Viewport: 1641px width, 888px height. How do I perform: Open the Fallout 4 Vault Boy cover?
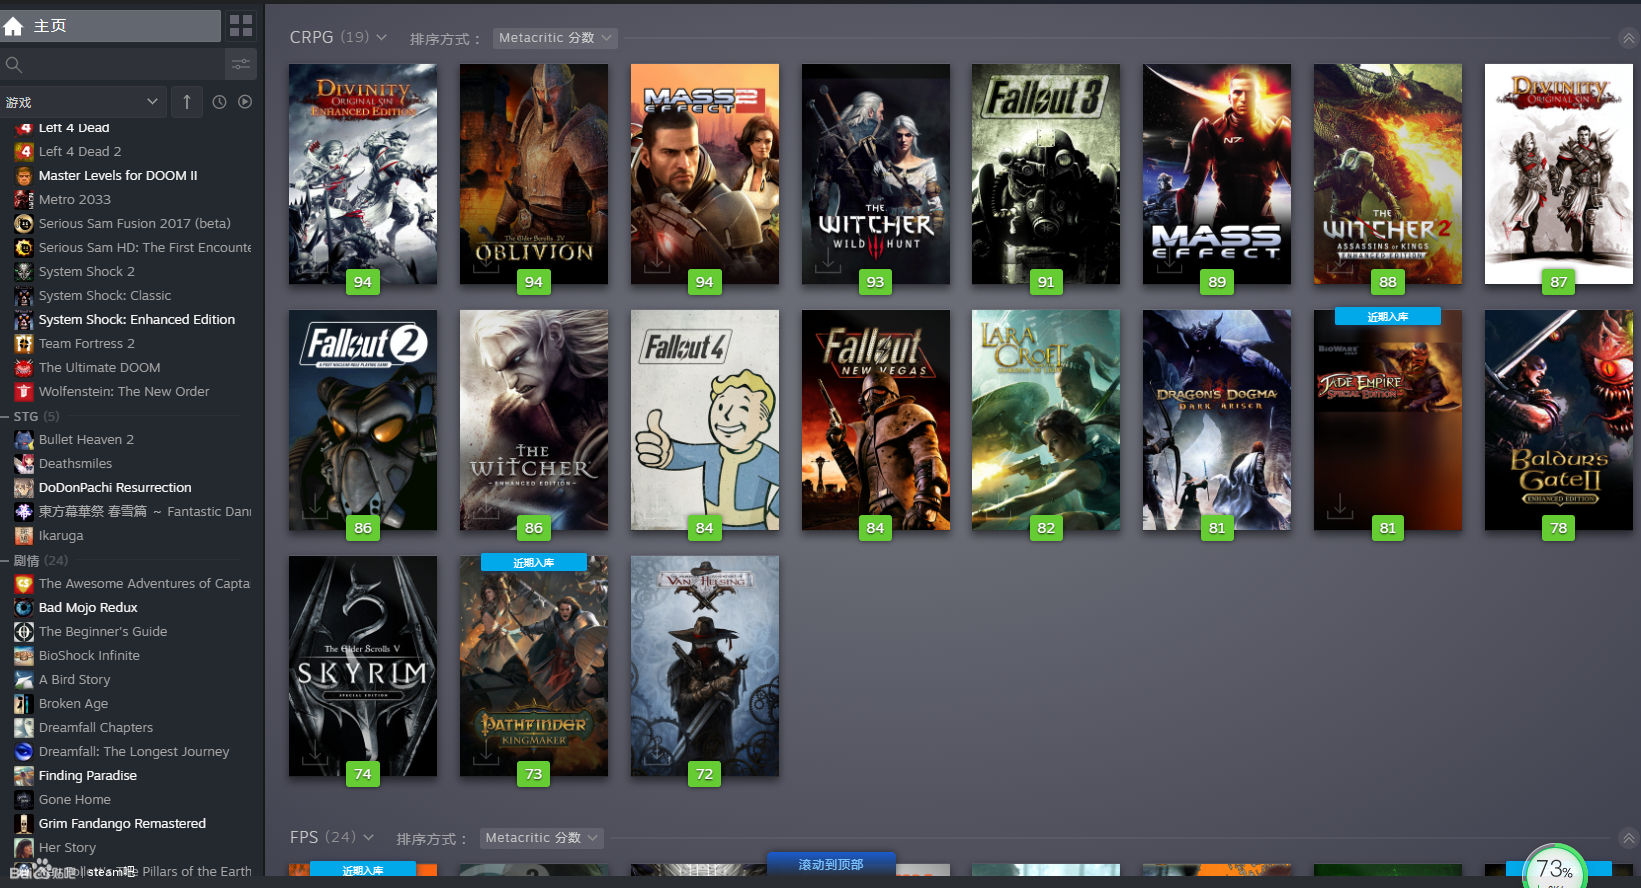(705, 420)
